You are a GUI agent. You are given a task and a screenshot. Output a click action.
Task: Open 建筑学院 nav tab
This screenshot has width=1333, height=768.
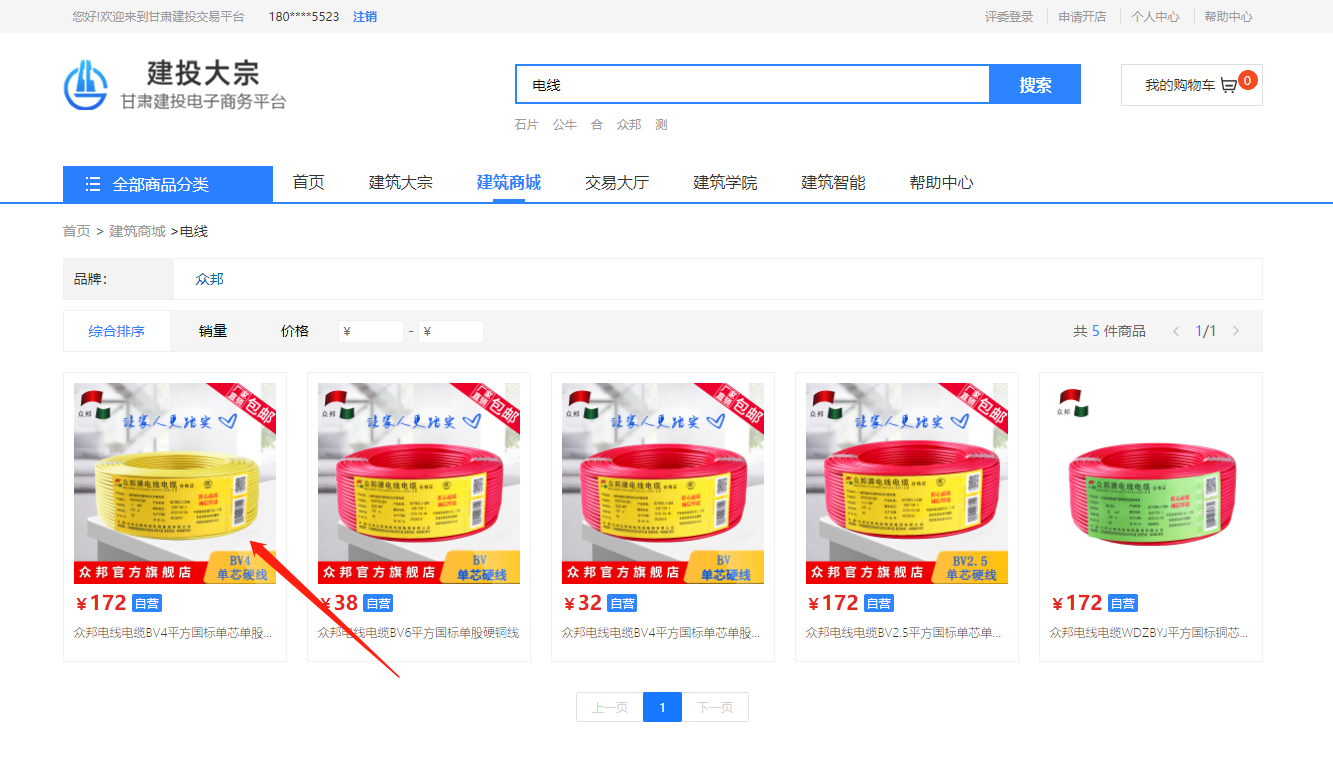(725, 182)
